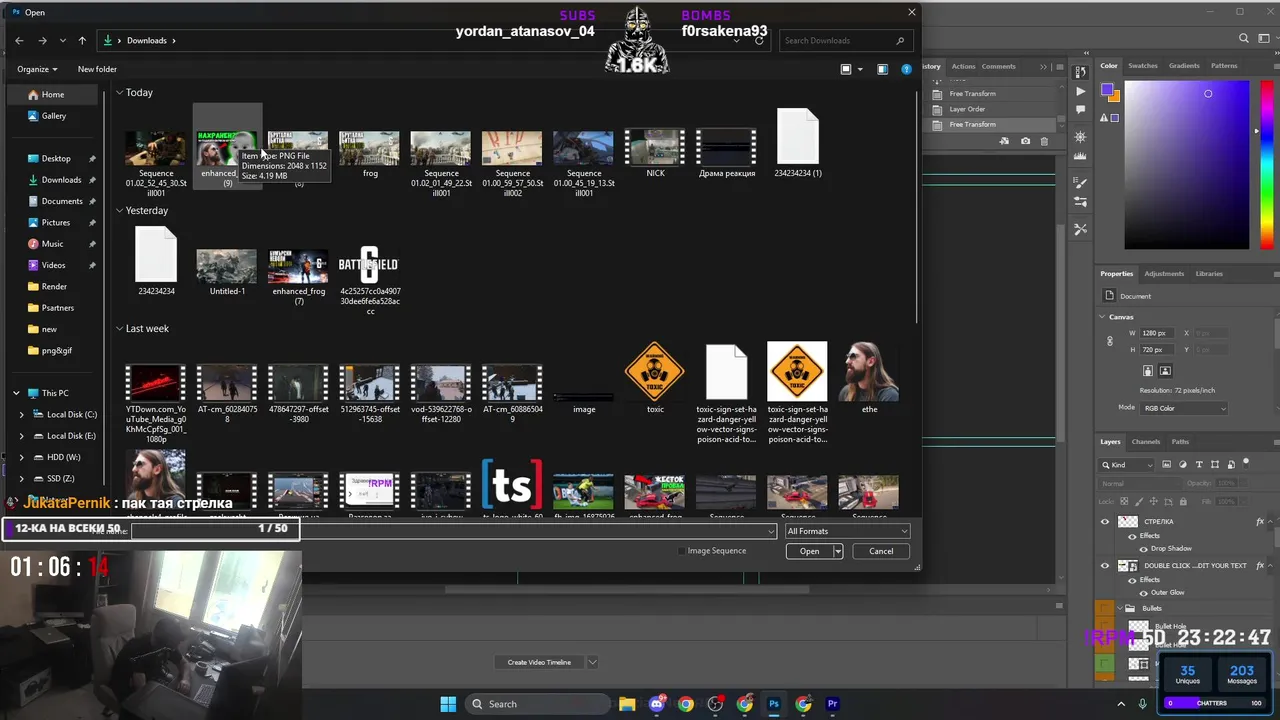
Task: Switch to Comments tab in Photoshop
Action: click(x=998, y=66)
